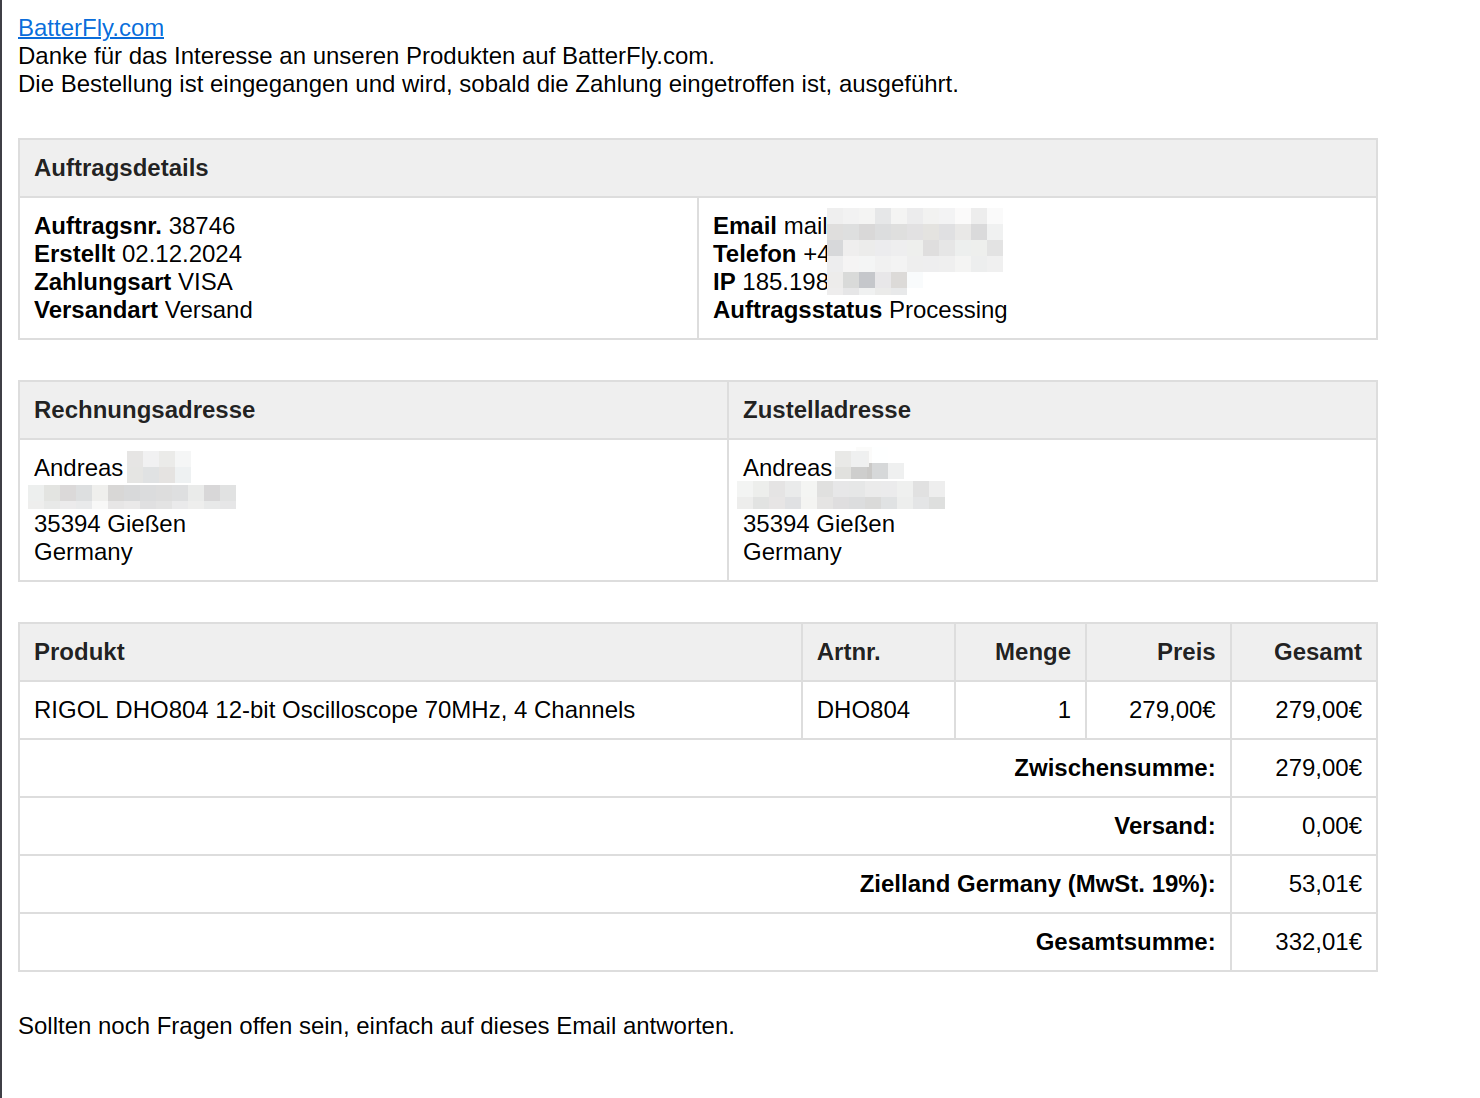
Task: Click the Versand cost 0,00€
Action: point(1331,826)
